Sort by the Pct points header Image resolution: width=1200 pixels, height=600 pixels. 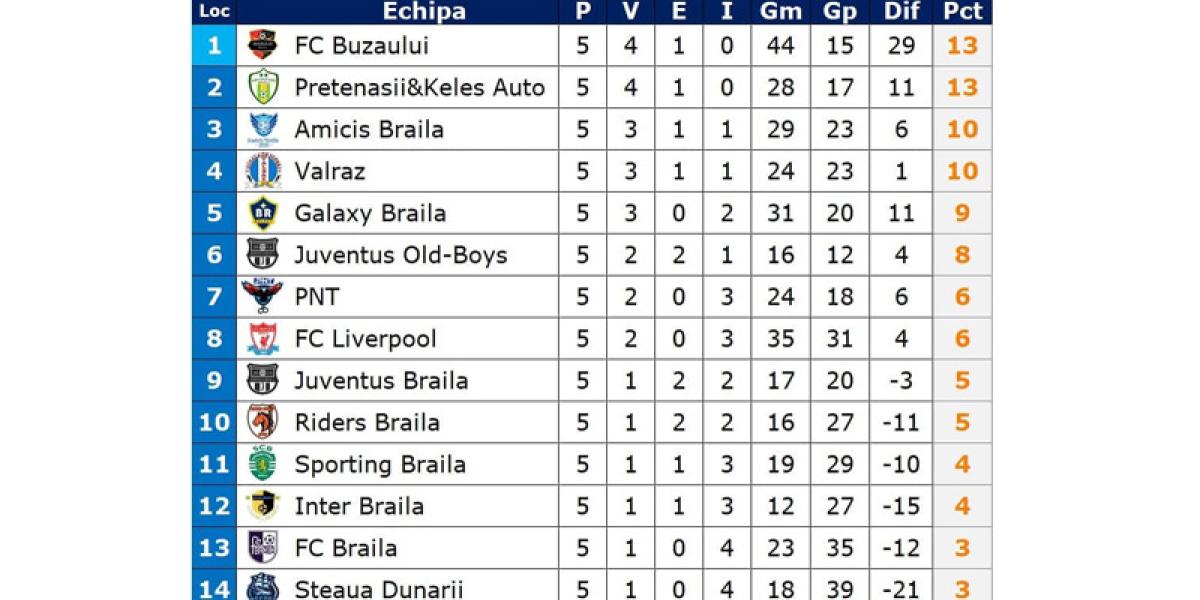point(962,12)
